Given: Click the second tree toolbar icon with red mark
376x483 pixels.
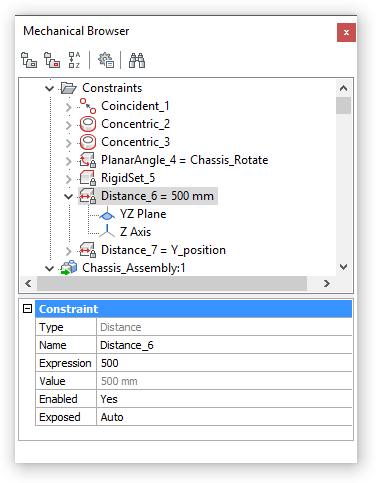Looking at the screenshot, I should 52,60.
